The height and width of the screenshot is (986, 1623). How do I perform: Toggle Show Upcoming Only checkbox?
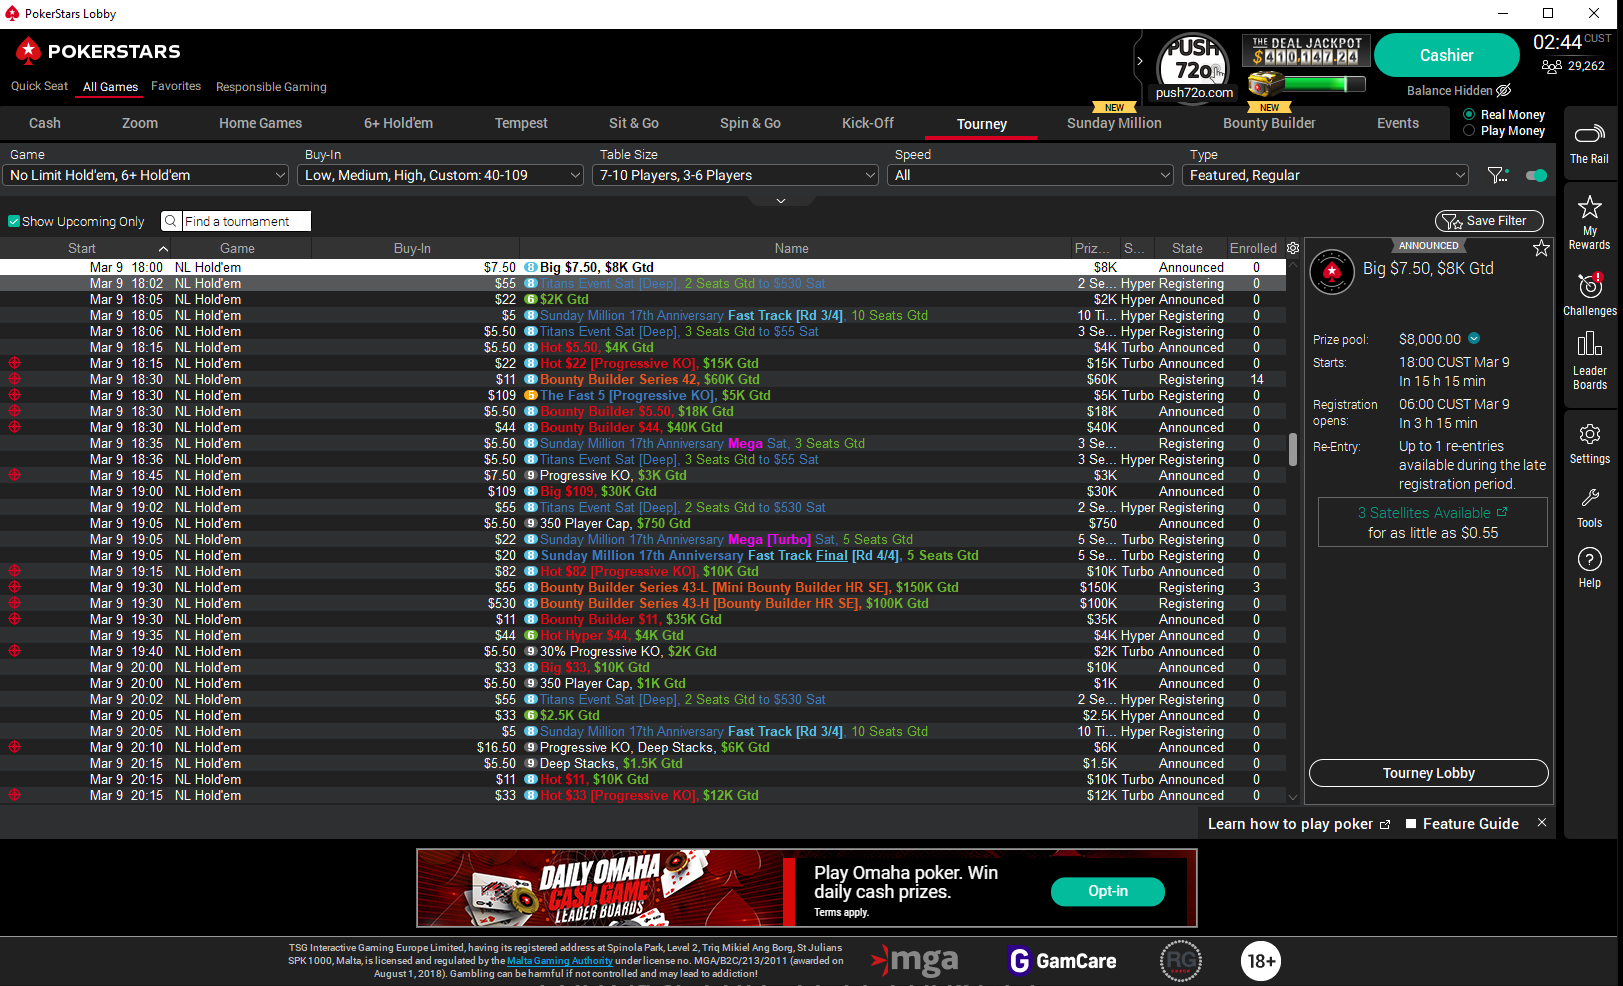(x=14, y=221)
